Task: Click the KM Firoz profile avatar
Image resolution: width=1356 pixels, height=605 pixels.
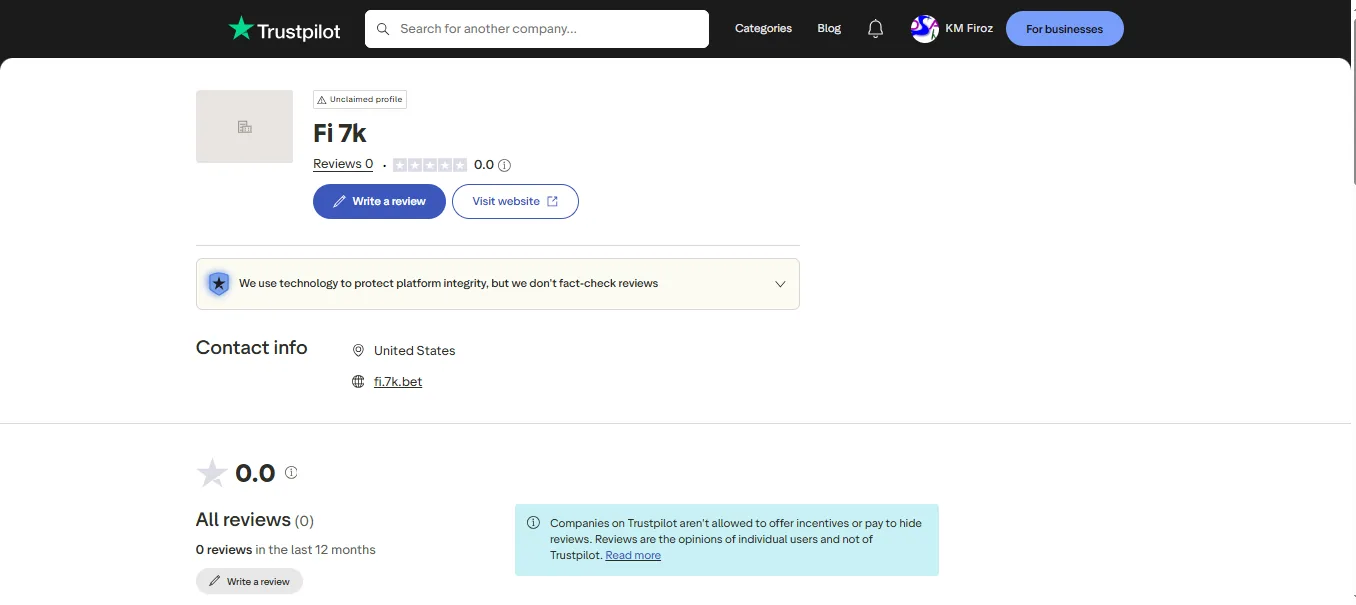Action: 924,29
